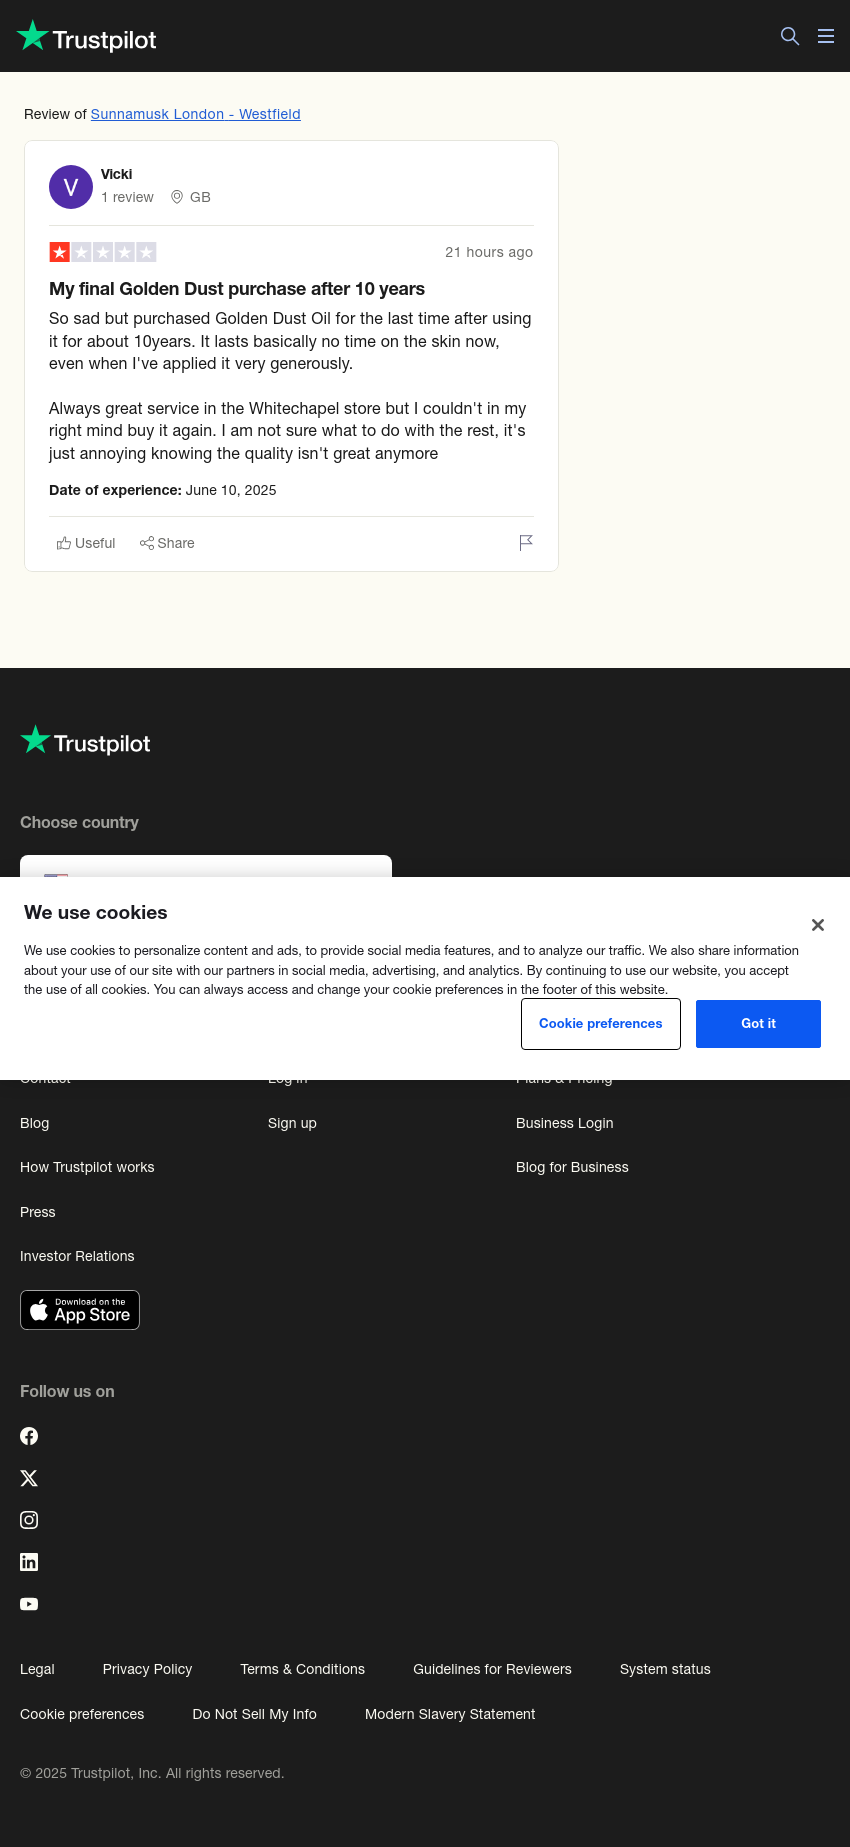Open Guidelines for Reviewers link
The width and height of the screenshot is (850, 1847).
tap(492, 1669)
